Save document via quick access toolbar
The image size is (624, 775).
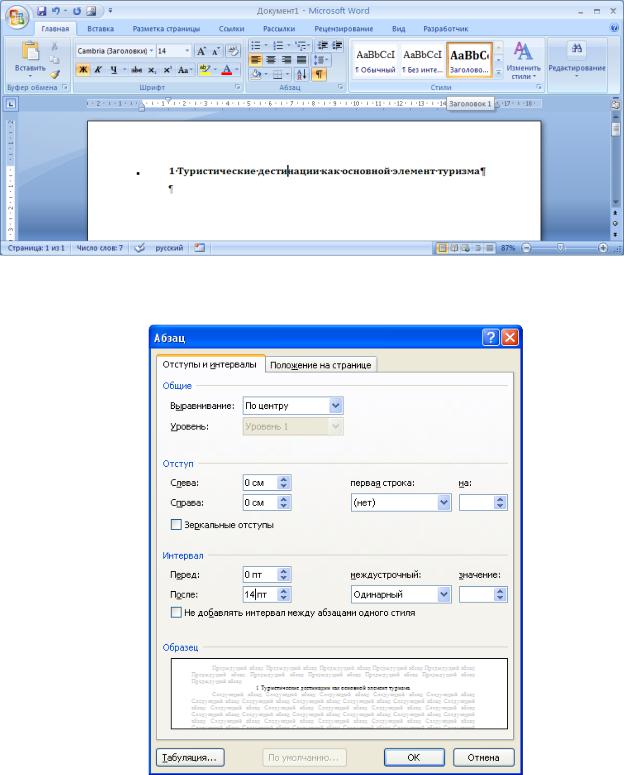(42, 11)
